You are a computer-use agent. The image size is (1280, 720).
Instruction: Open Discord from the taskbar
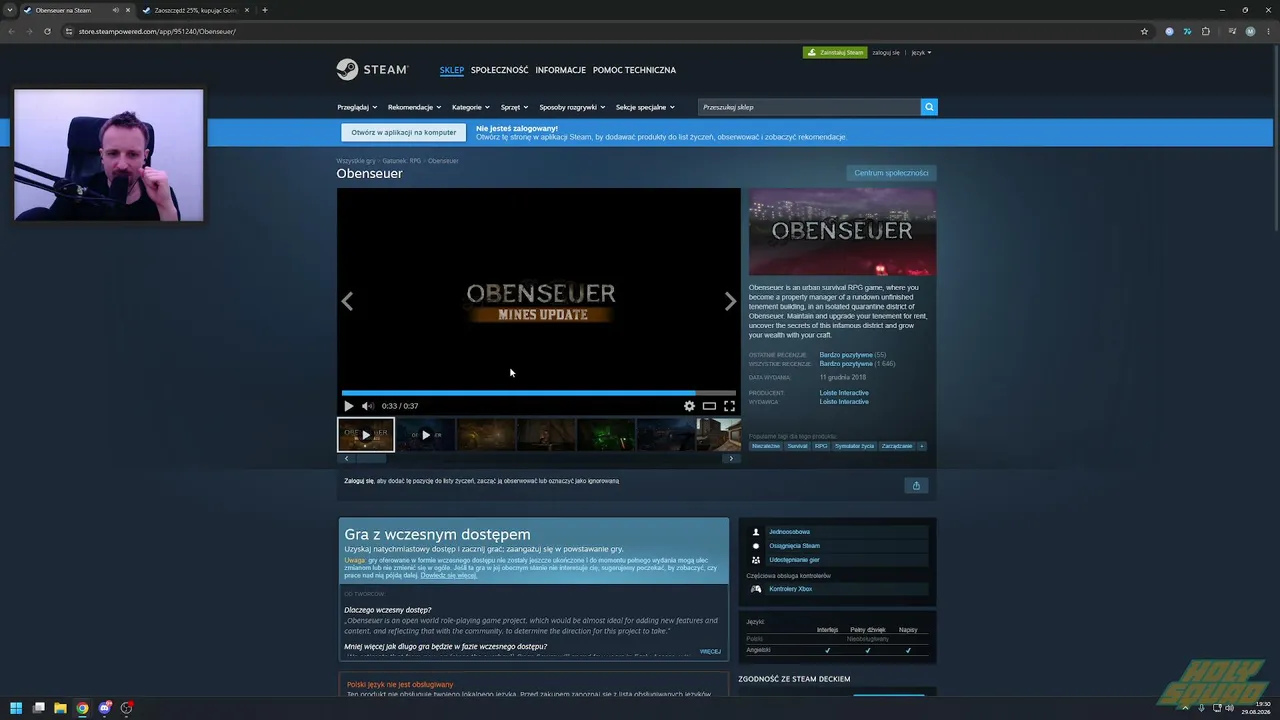[x=104, y=708]
